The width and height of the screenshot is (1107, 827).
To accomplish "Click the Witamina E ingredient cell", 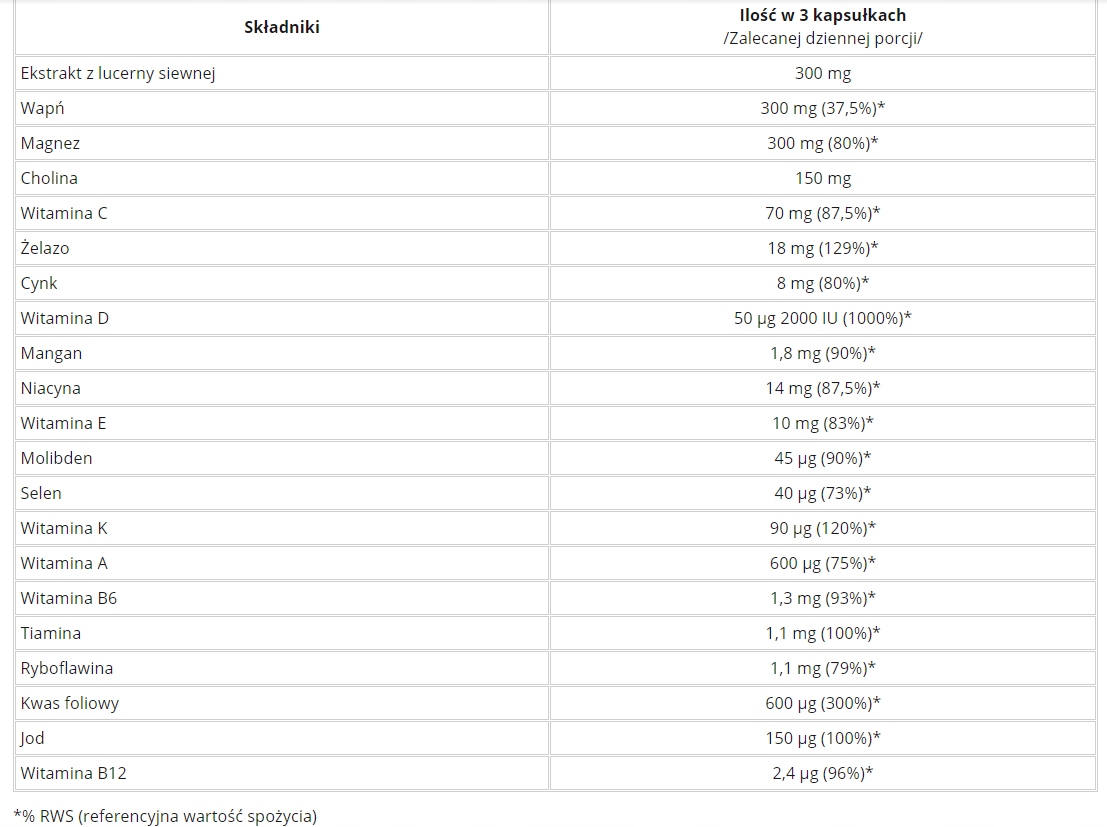I will coord(63,423).
